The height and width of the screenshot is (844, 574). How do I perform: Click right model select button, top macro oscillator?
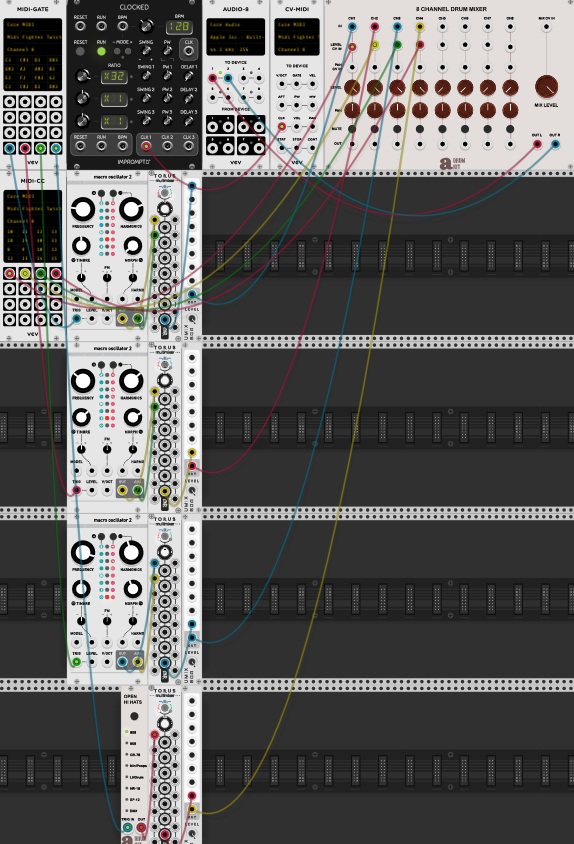point(113,193)
